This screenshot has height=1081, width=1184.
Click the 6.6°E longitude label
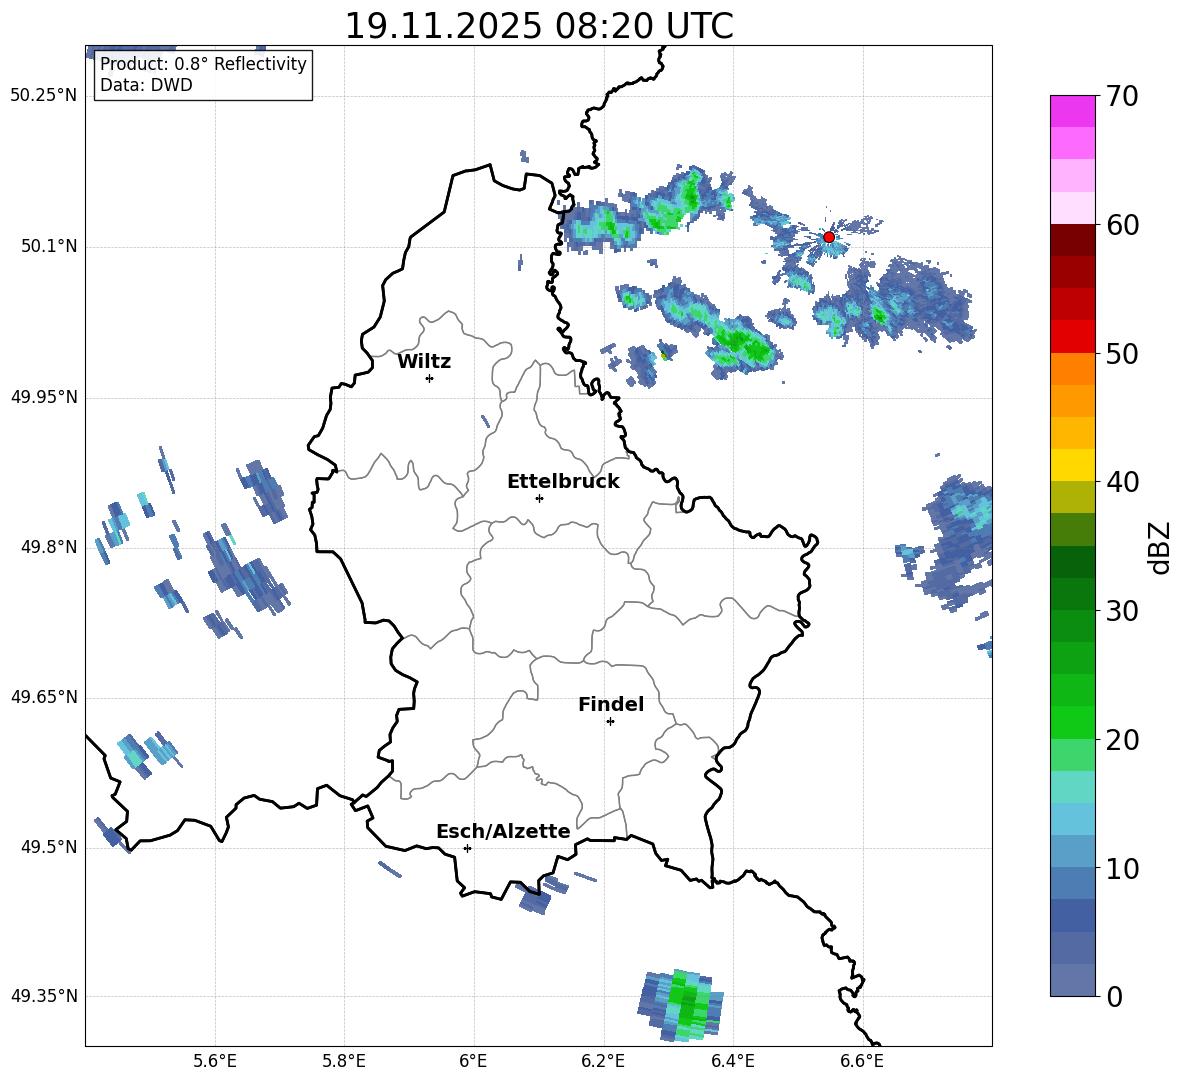pyautogui.click(x=862, y=1061)
